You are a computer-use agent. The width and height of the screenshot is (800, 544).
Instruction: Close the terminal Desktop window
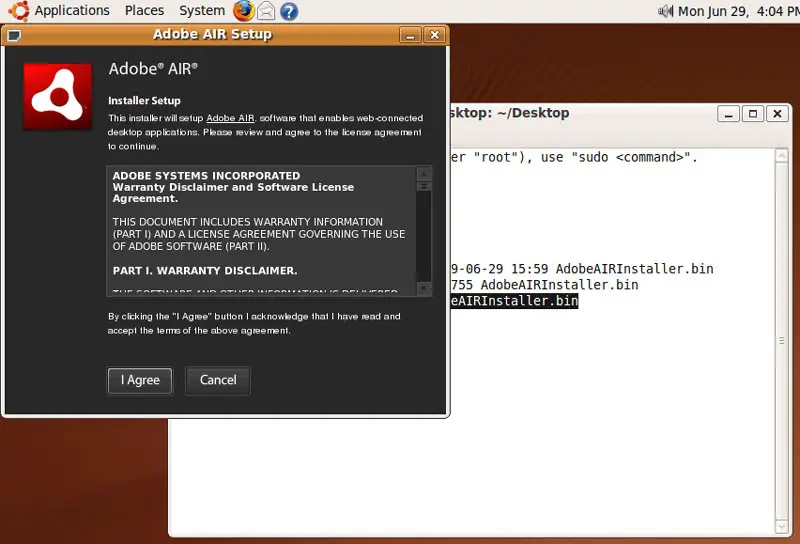[x=777, y=114]
